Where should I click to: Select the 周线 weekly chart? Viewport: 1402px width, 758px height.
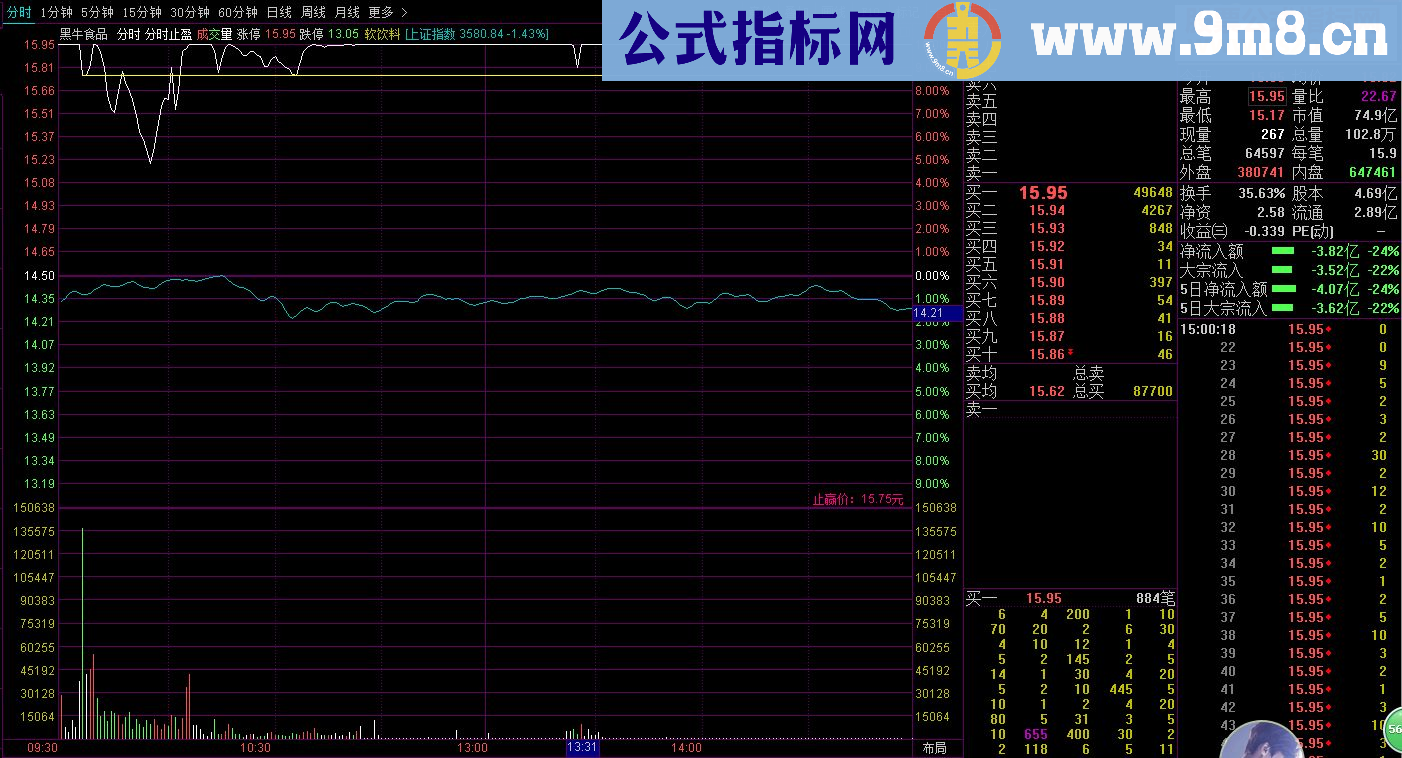313,13
